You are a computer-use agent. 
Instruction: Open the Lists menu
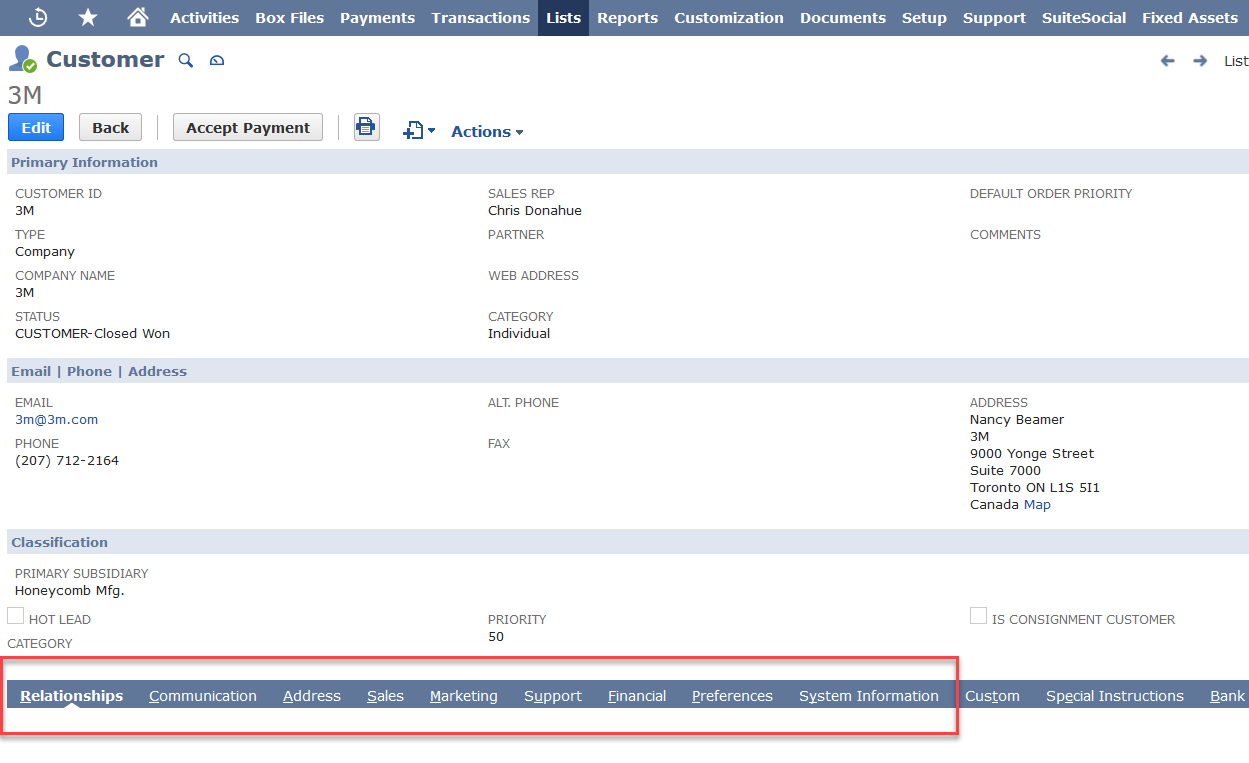[563, 18]
